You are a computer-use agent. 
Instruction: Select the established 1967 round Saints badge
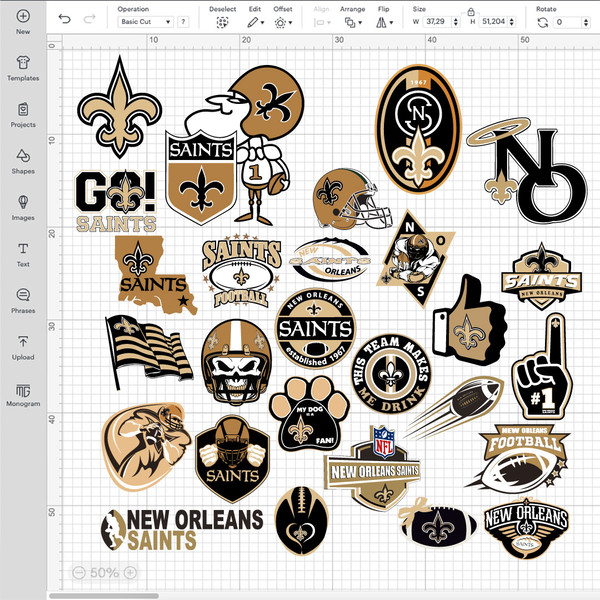(315, 329)
